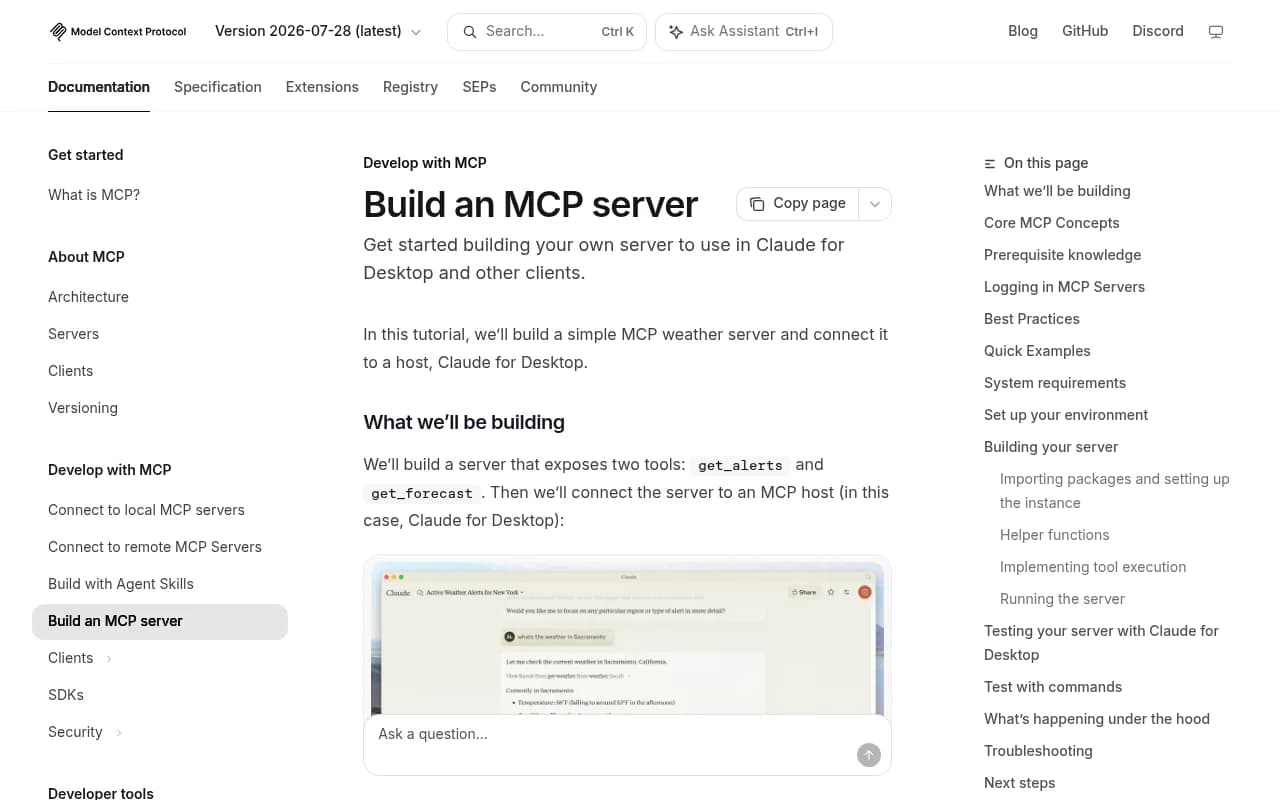Click the Search input field
Image resolution: width=1280 pixels, height=800 pixels.
pyautogui.click(x=547, y=31)
